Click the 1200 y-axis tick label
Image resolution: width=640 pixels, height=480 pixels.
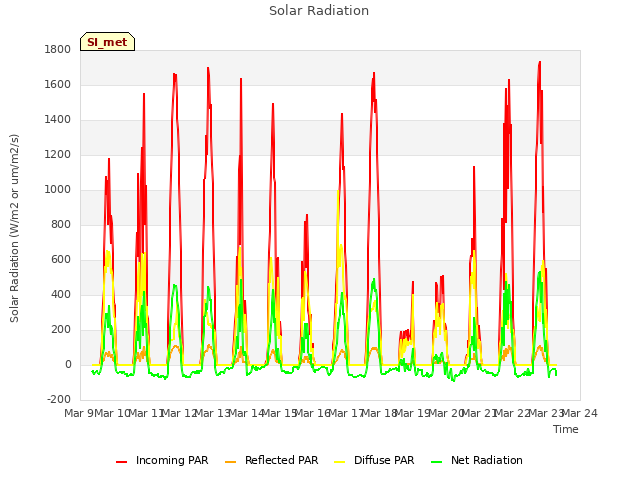click(x=58, y=155)
